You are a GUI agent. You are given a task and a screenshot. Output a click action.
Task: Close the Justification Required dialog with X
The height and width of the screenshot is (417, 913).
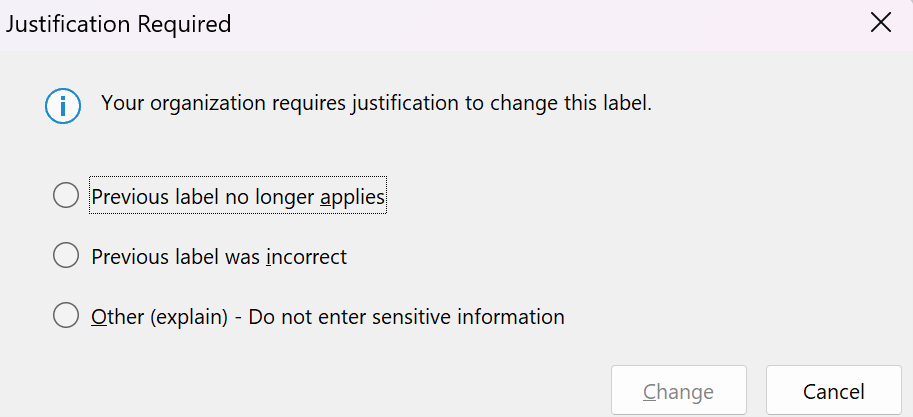tap(880, 23)
